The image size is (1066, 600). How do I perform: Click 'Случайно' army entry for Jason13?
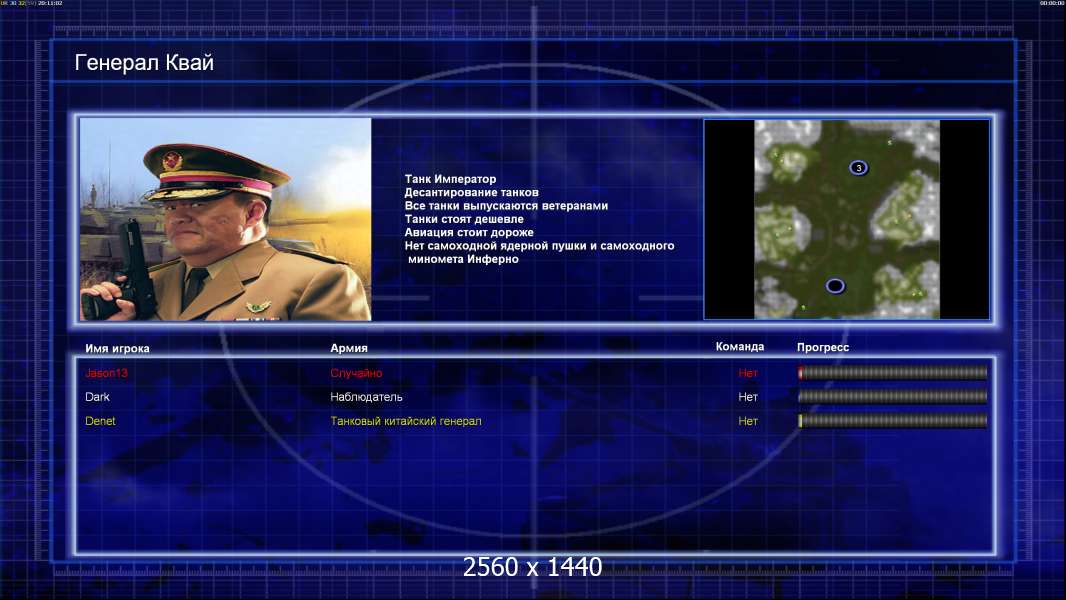coord(356,373)
